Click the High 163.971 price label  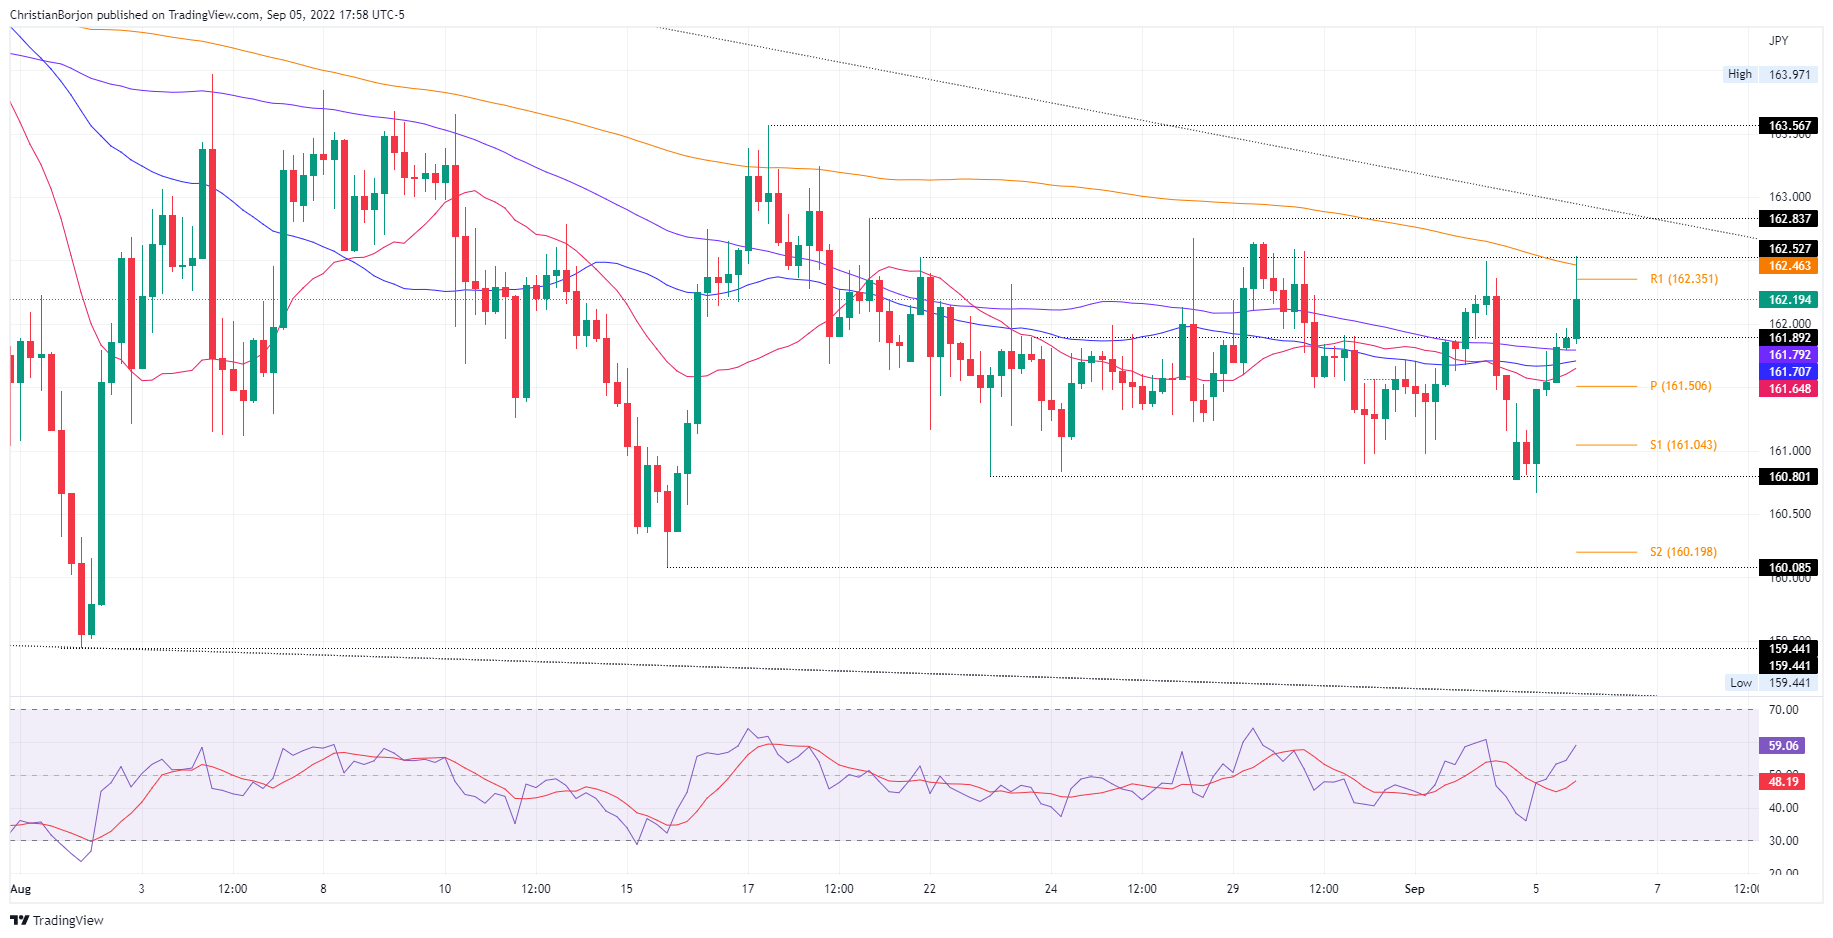pos(1769,74)
